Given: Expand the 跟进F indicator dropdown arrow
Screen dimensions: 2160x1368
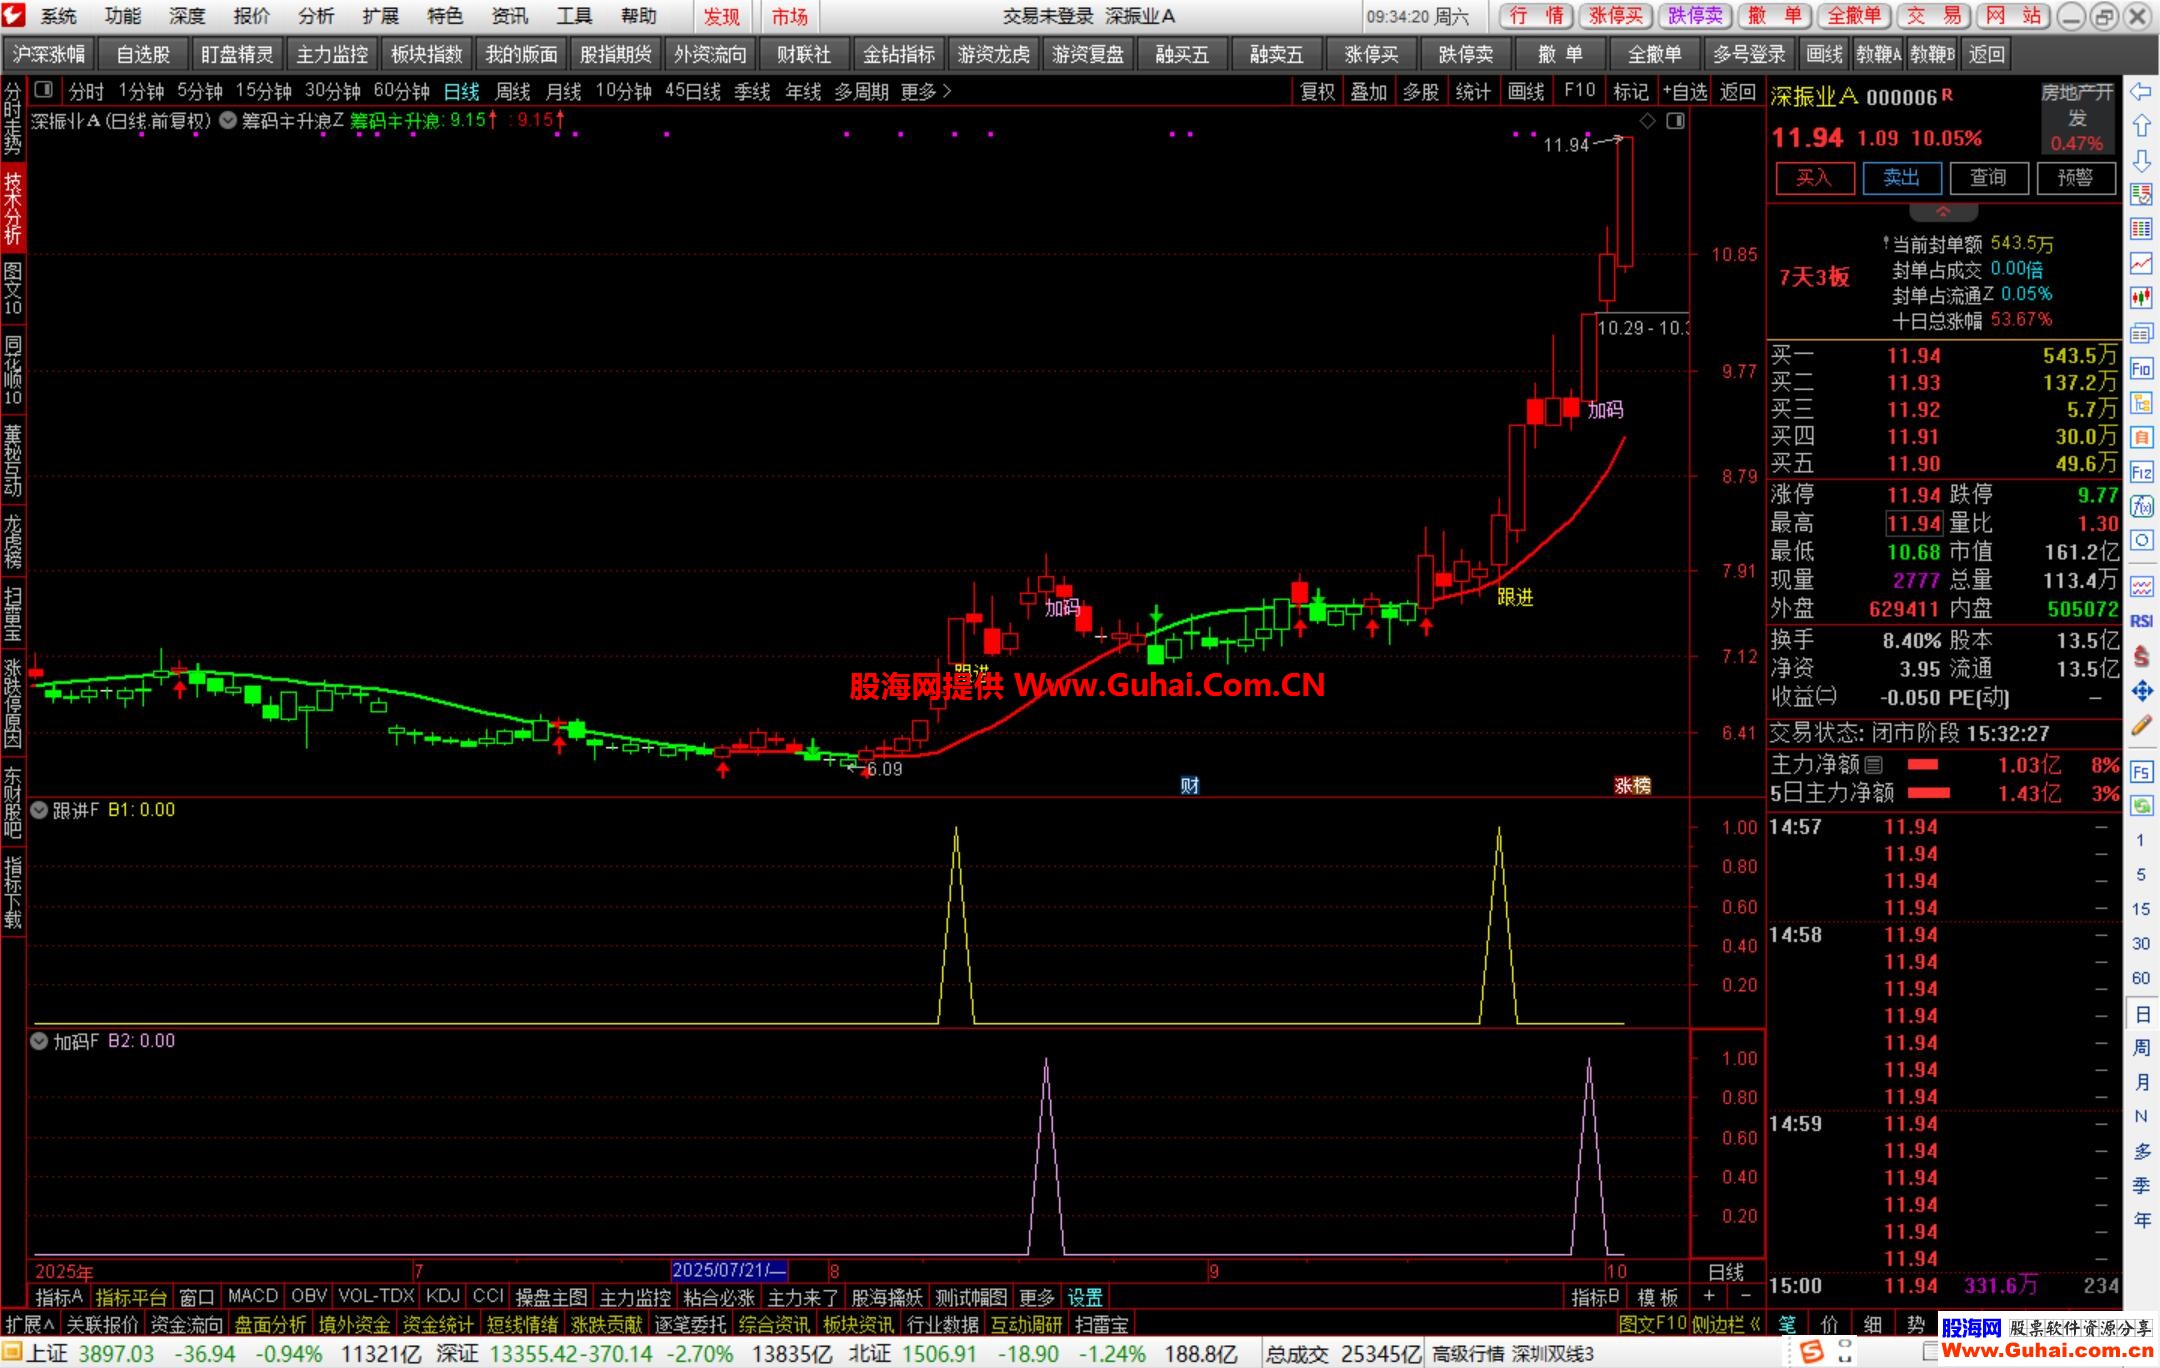Looking at the screenshot, I should tap(40, 810).
